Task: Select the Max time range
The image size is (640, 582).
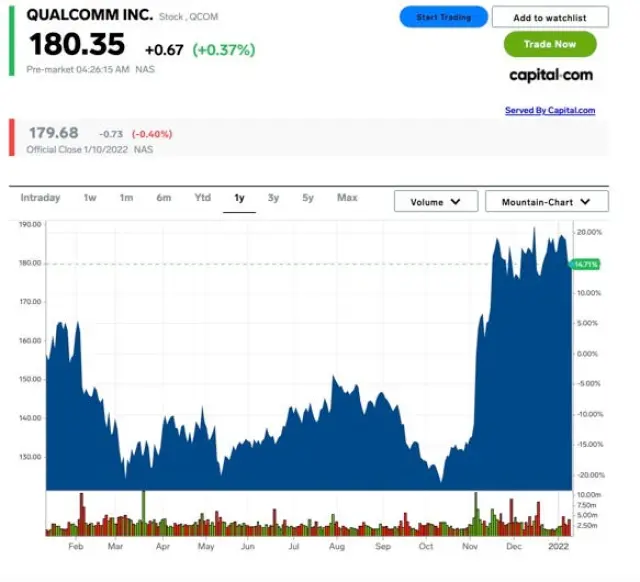Action: point(347,198)
